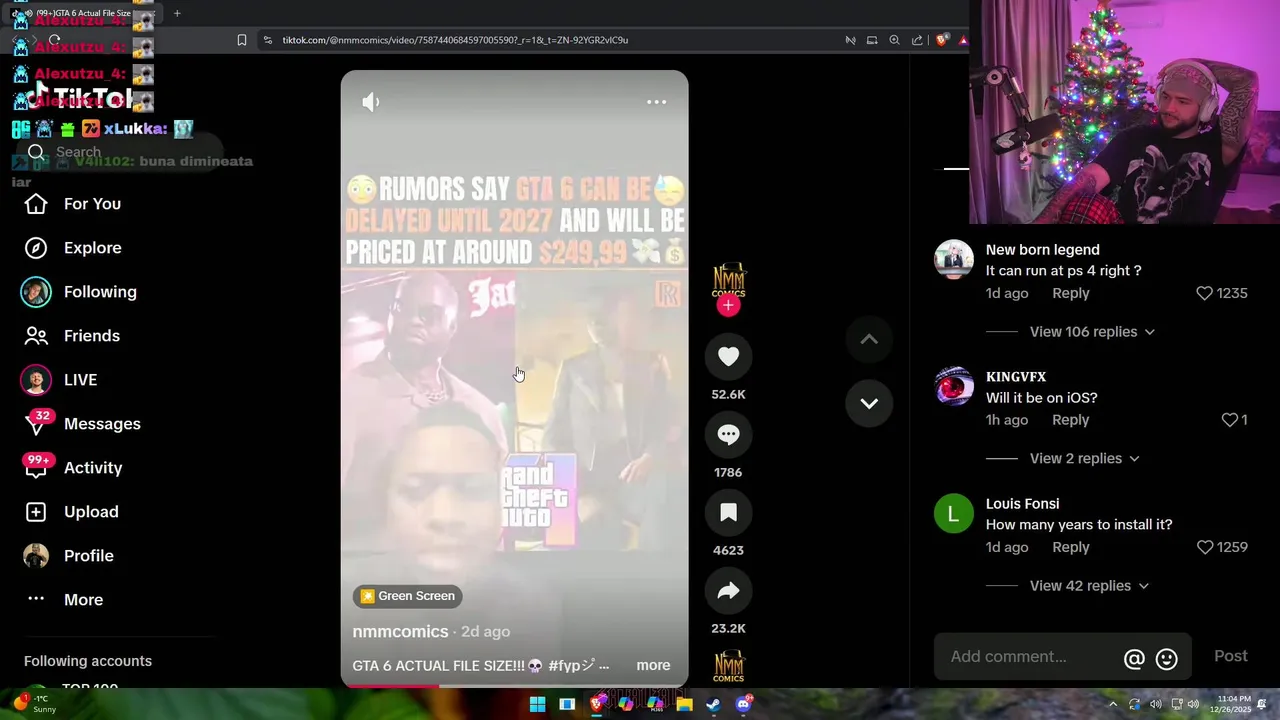
Task: Open the nmmcomics username link
Action: point(400,632)
